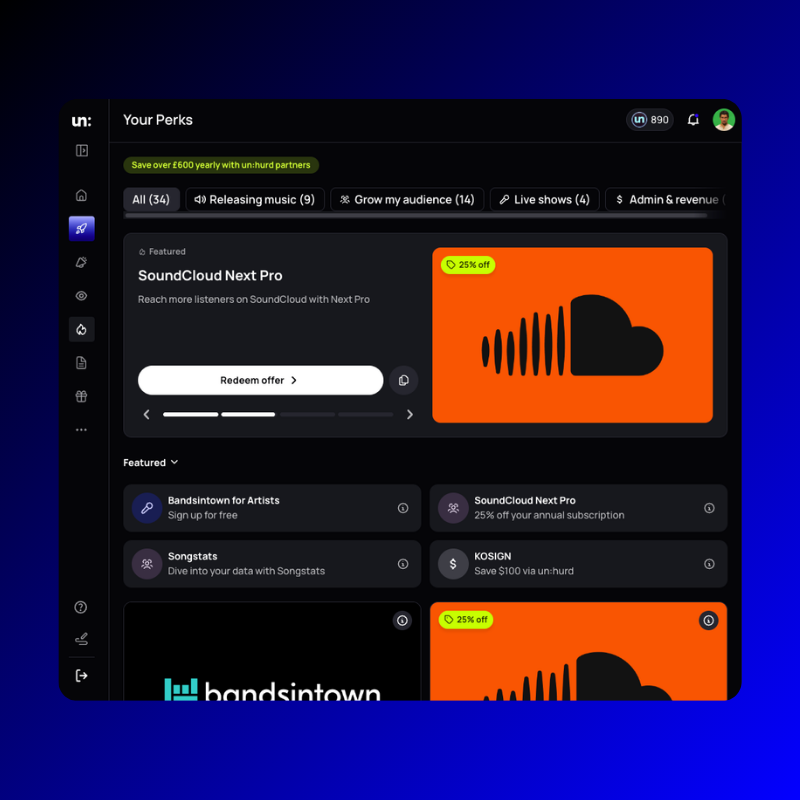Click the log out icon in sidebar

[82, 676]
